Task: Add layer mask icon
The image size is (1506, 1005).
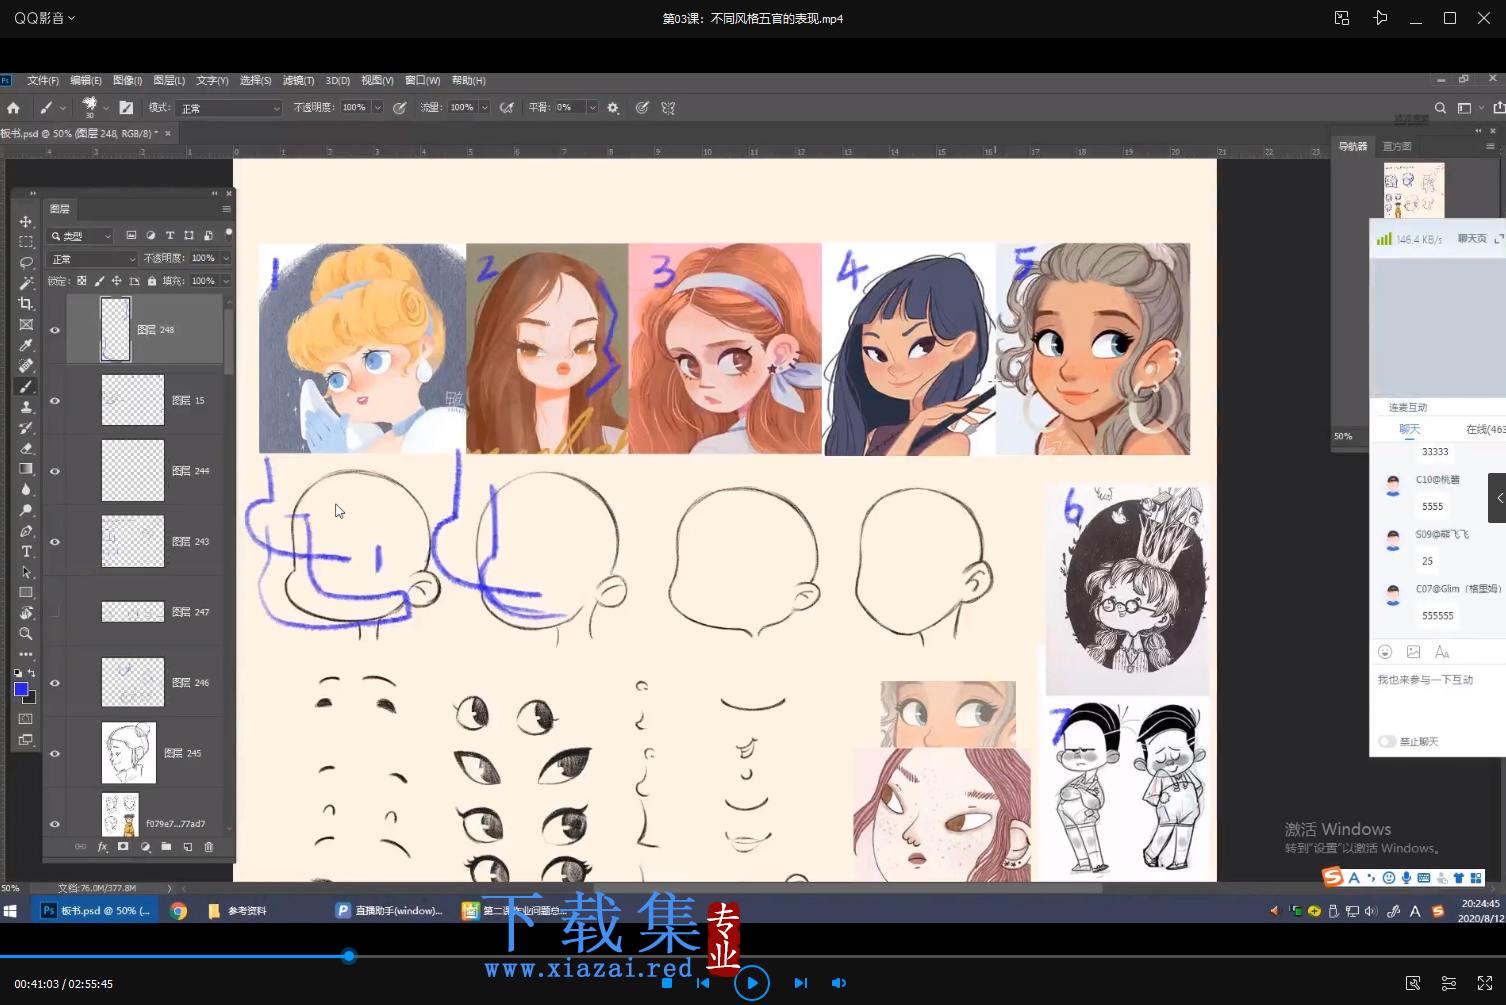Action: point(123,847)
